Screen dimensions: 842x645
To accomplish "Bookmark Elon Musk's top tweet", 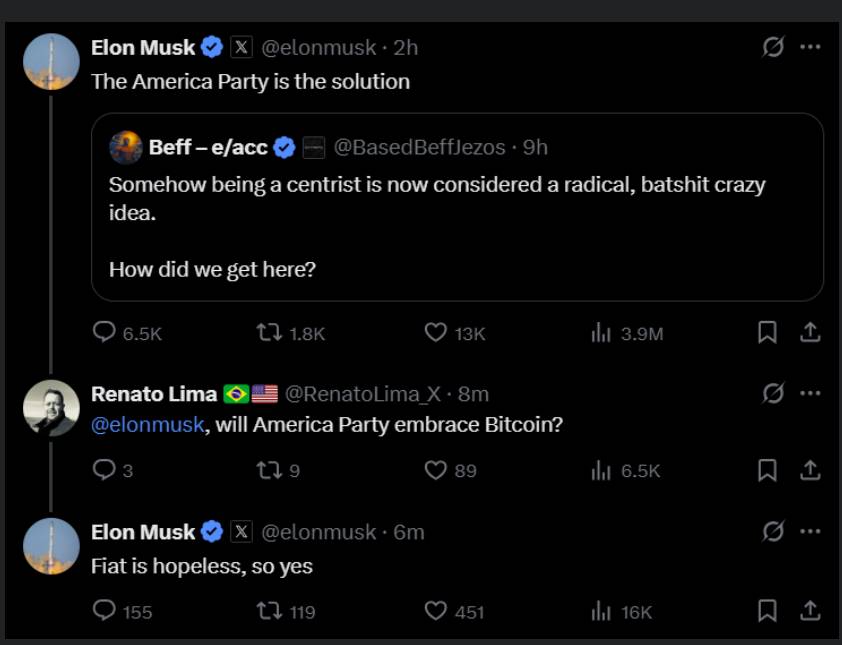I will (x=767, y=333).
